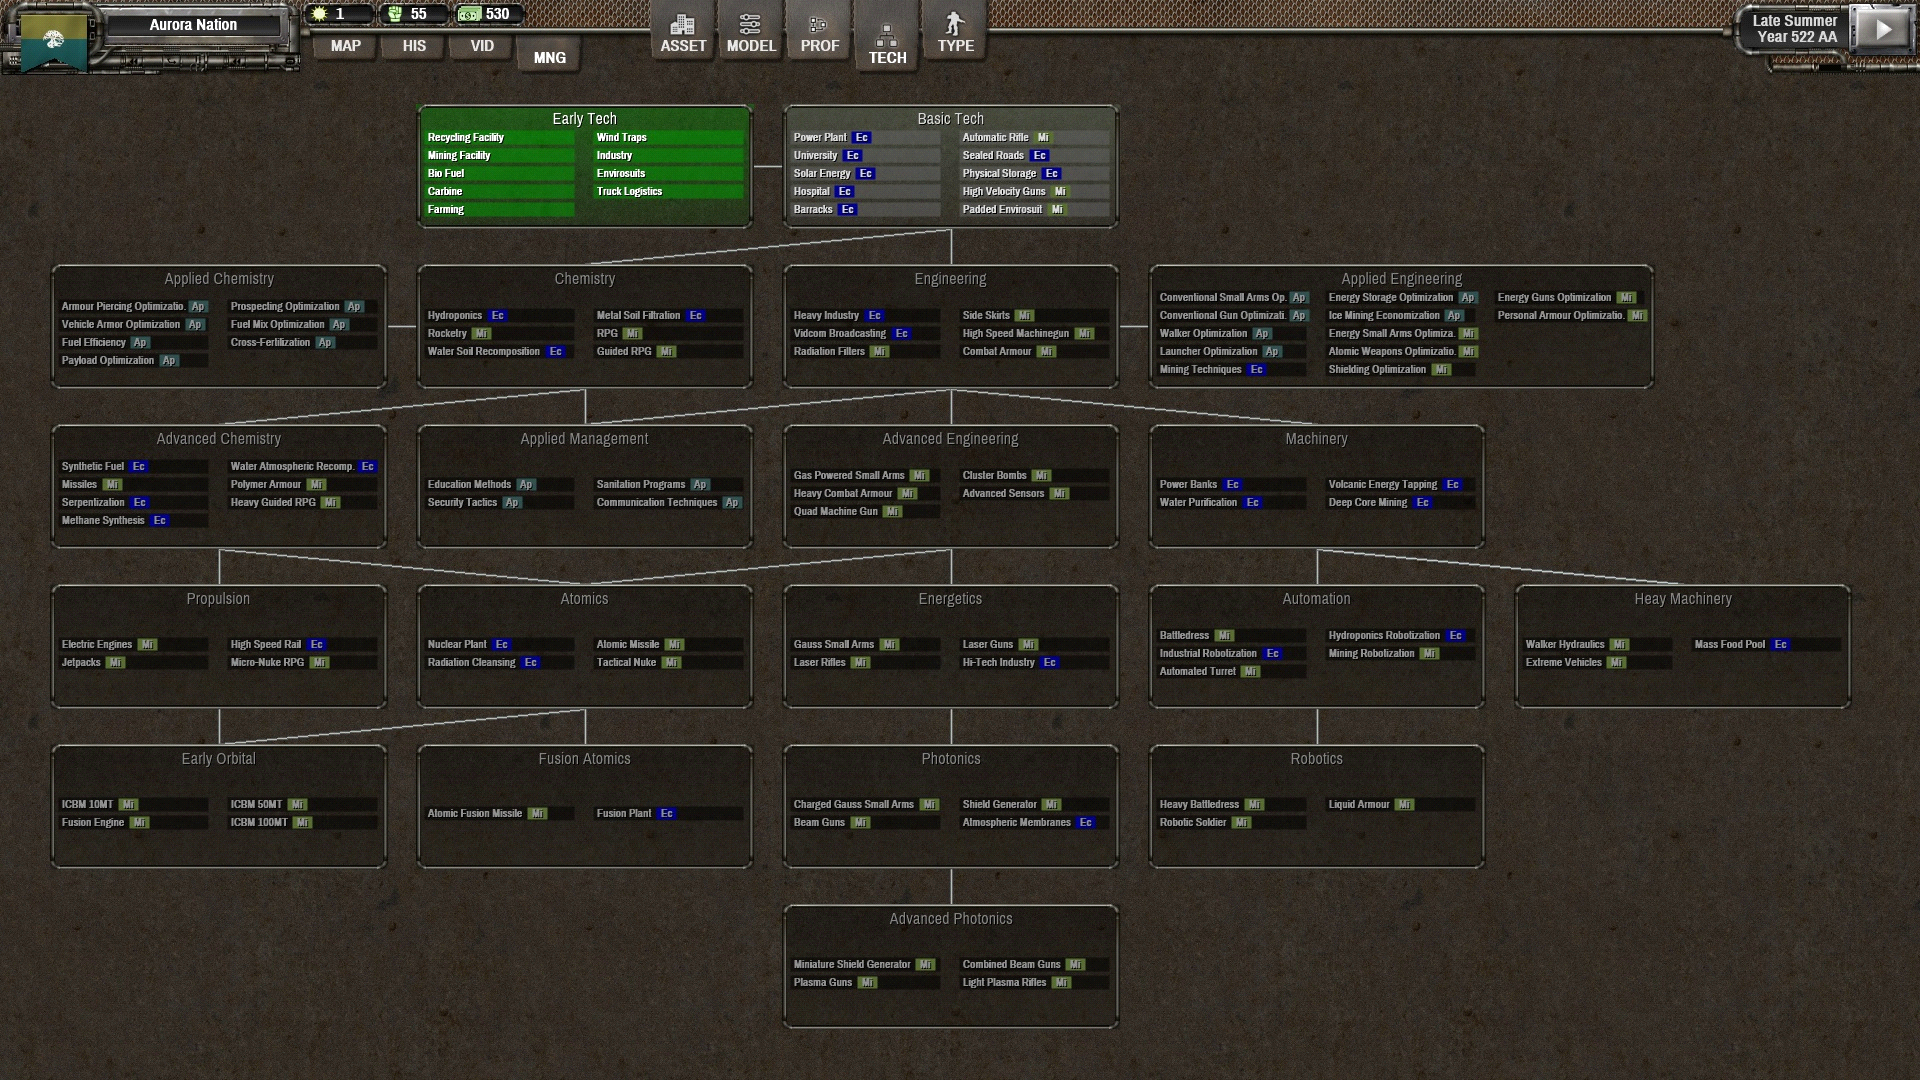This screenshot has height=1080, width=1920.
Task: Select the Recycling Facility early tech
Action: point(466,138)
